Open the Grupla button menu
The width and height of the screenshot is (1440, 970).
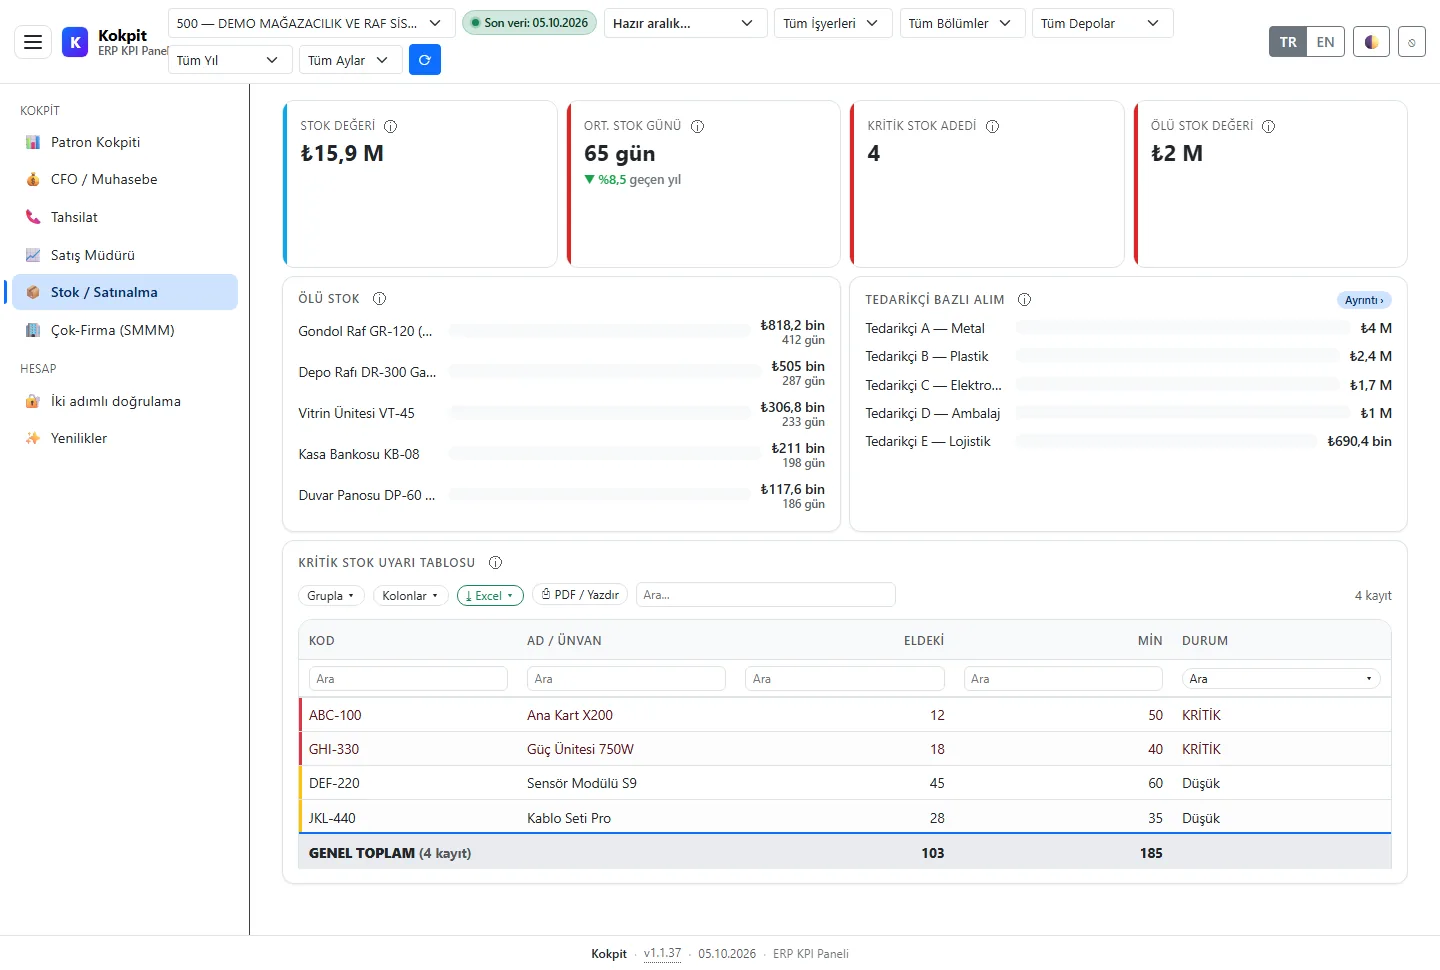[331, 595]
